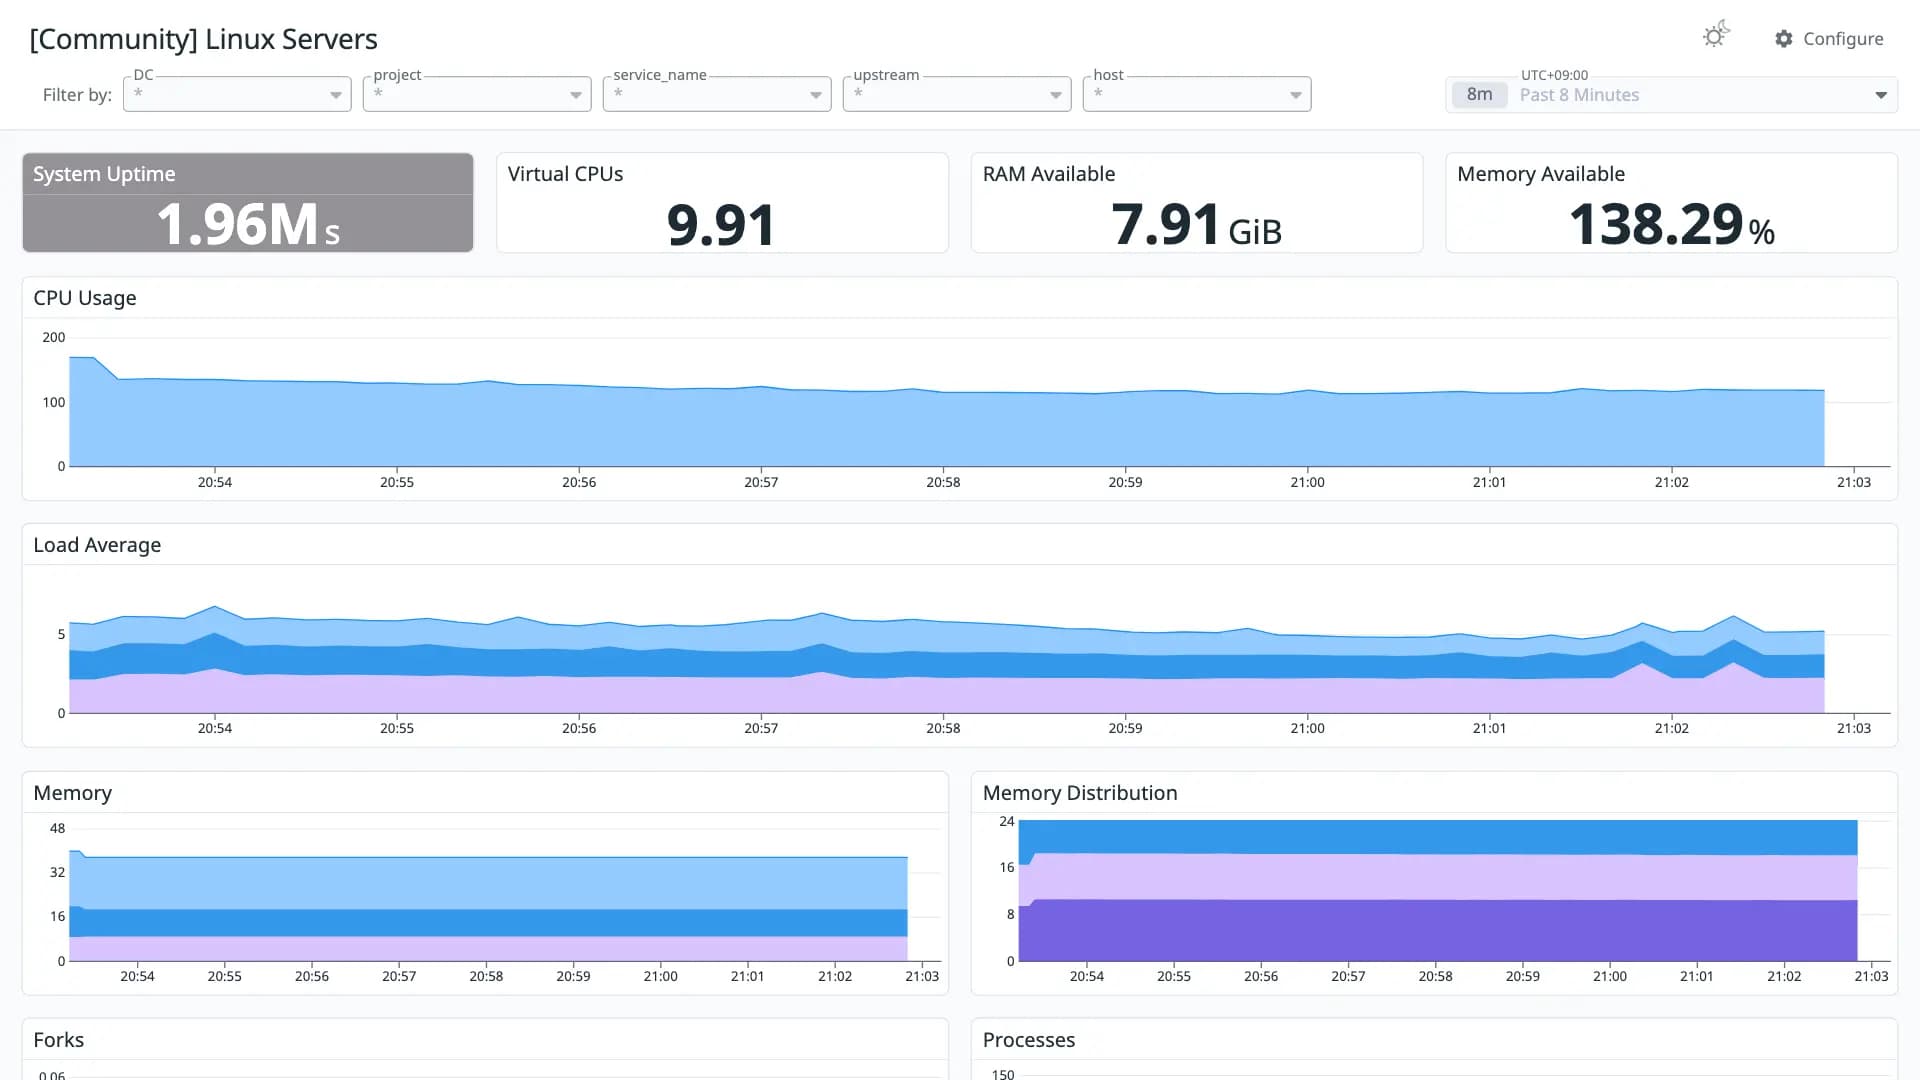Click the CPU Usage graph title
Image resolution: width=1920 pixels, height=1080 pixels.
pos(85,298)
